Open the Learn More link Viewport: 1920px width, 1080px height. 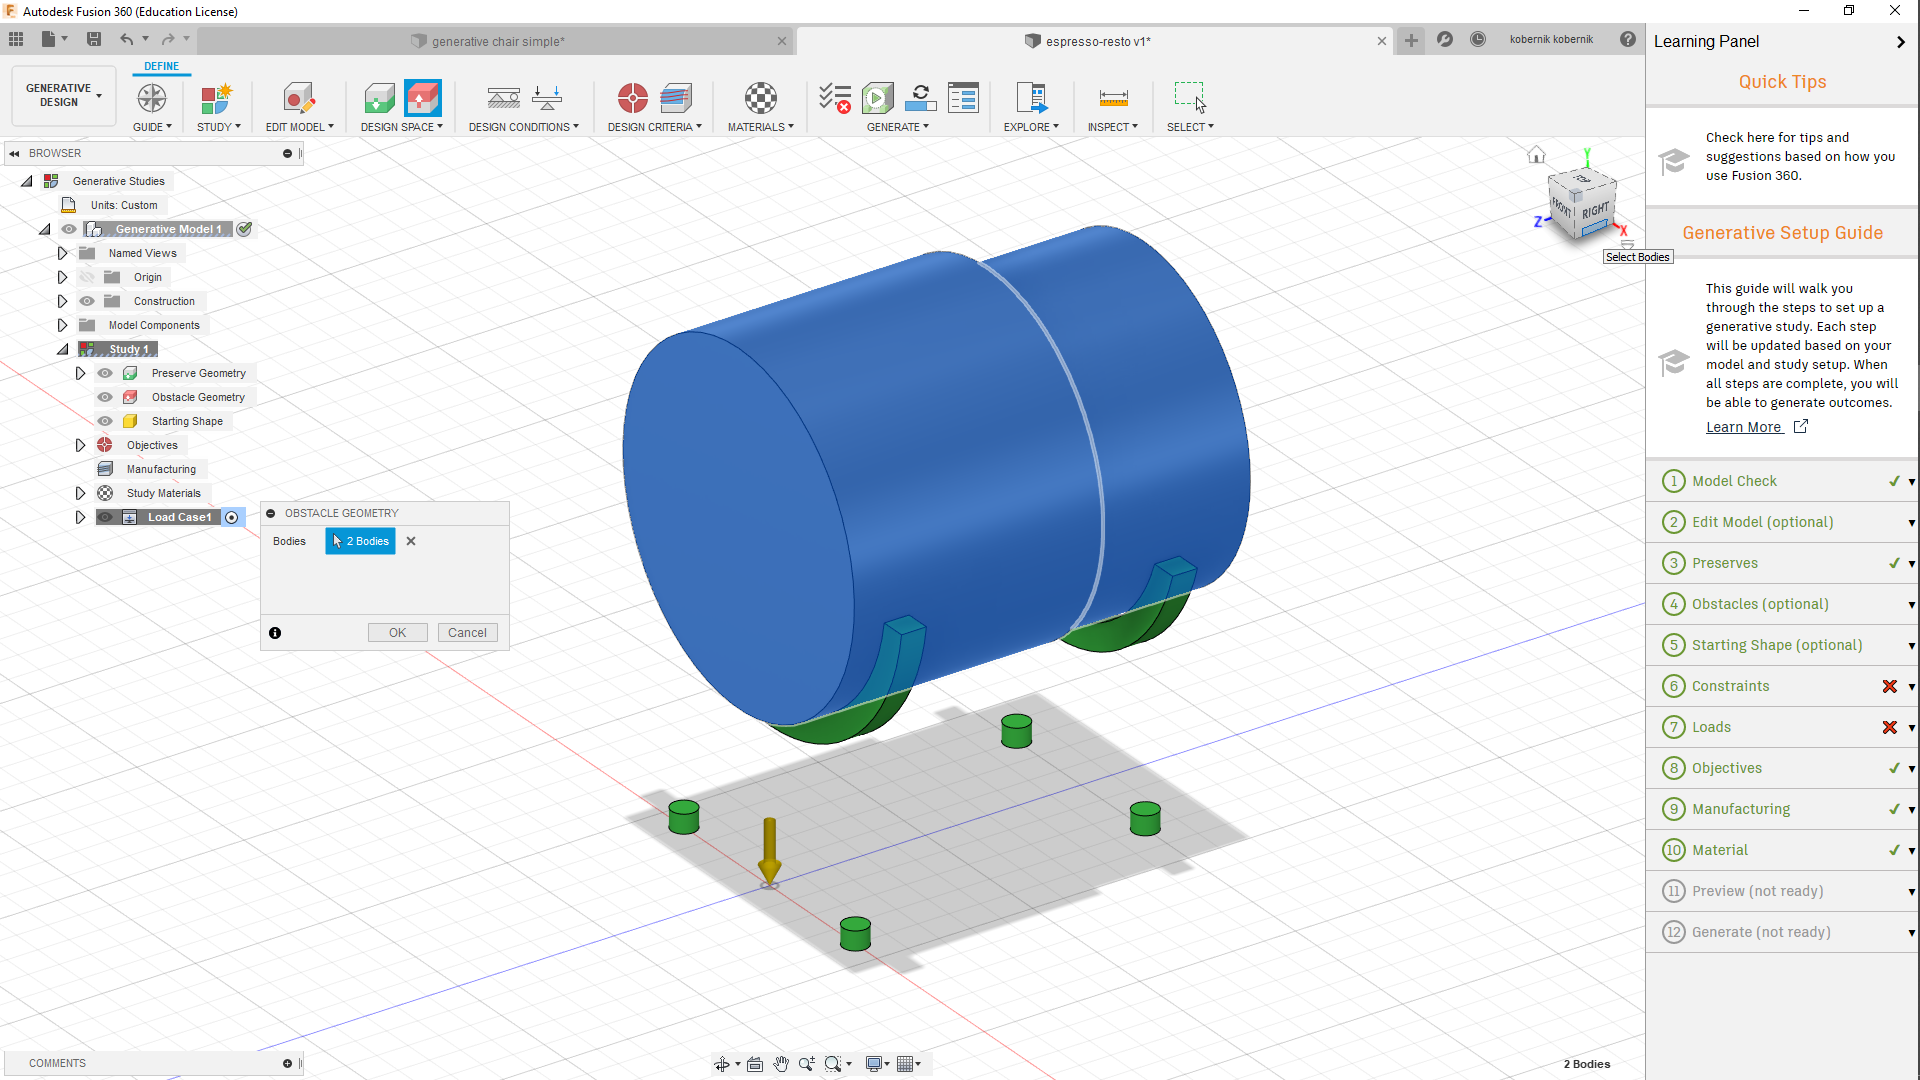coord(1744,427)
